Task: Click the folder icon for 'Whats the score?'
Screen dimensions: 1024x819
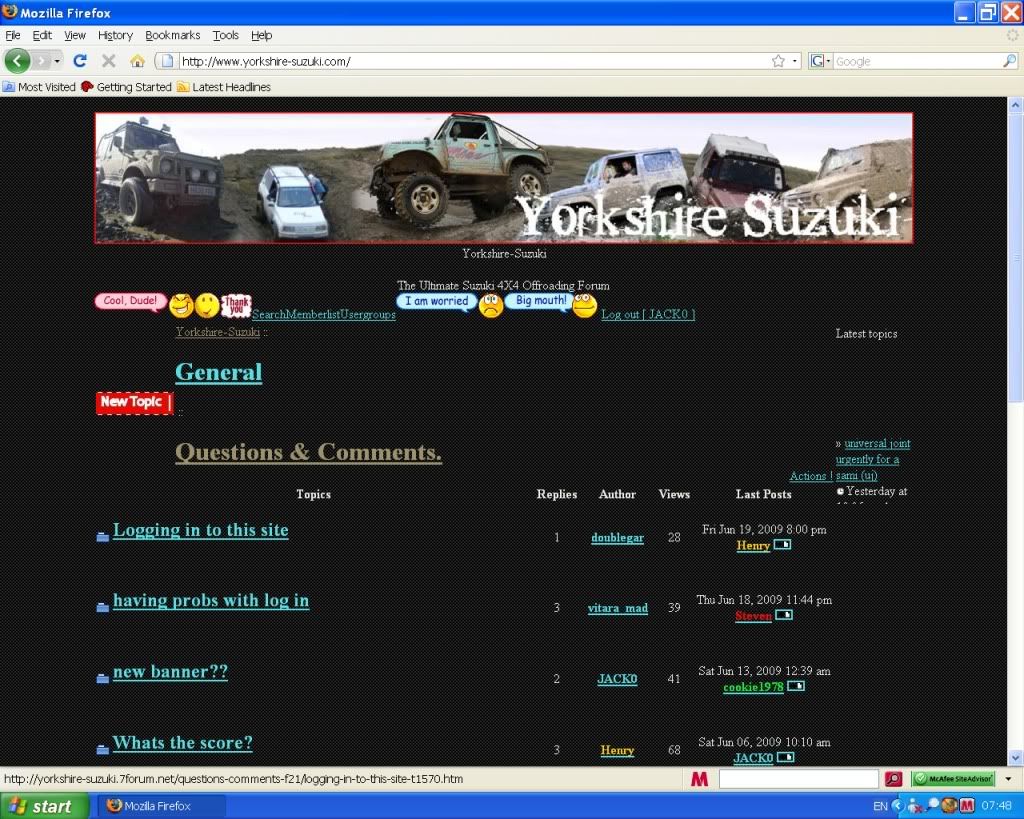Action: tap(103, 750)
